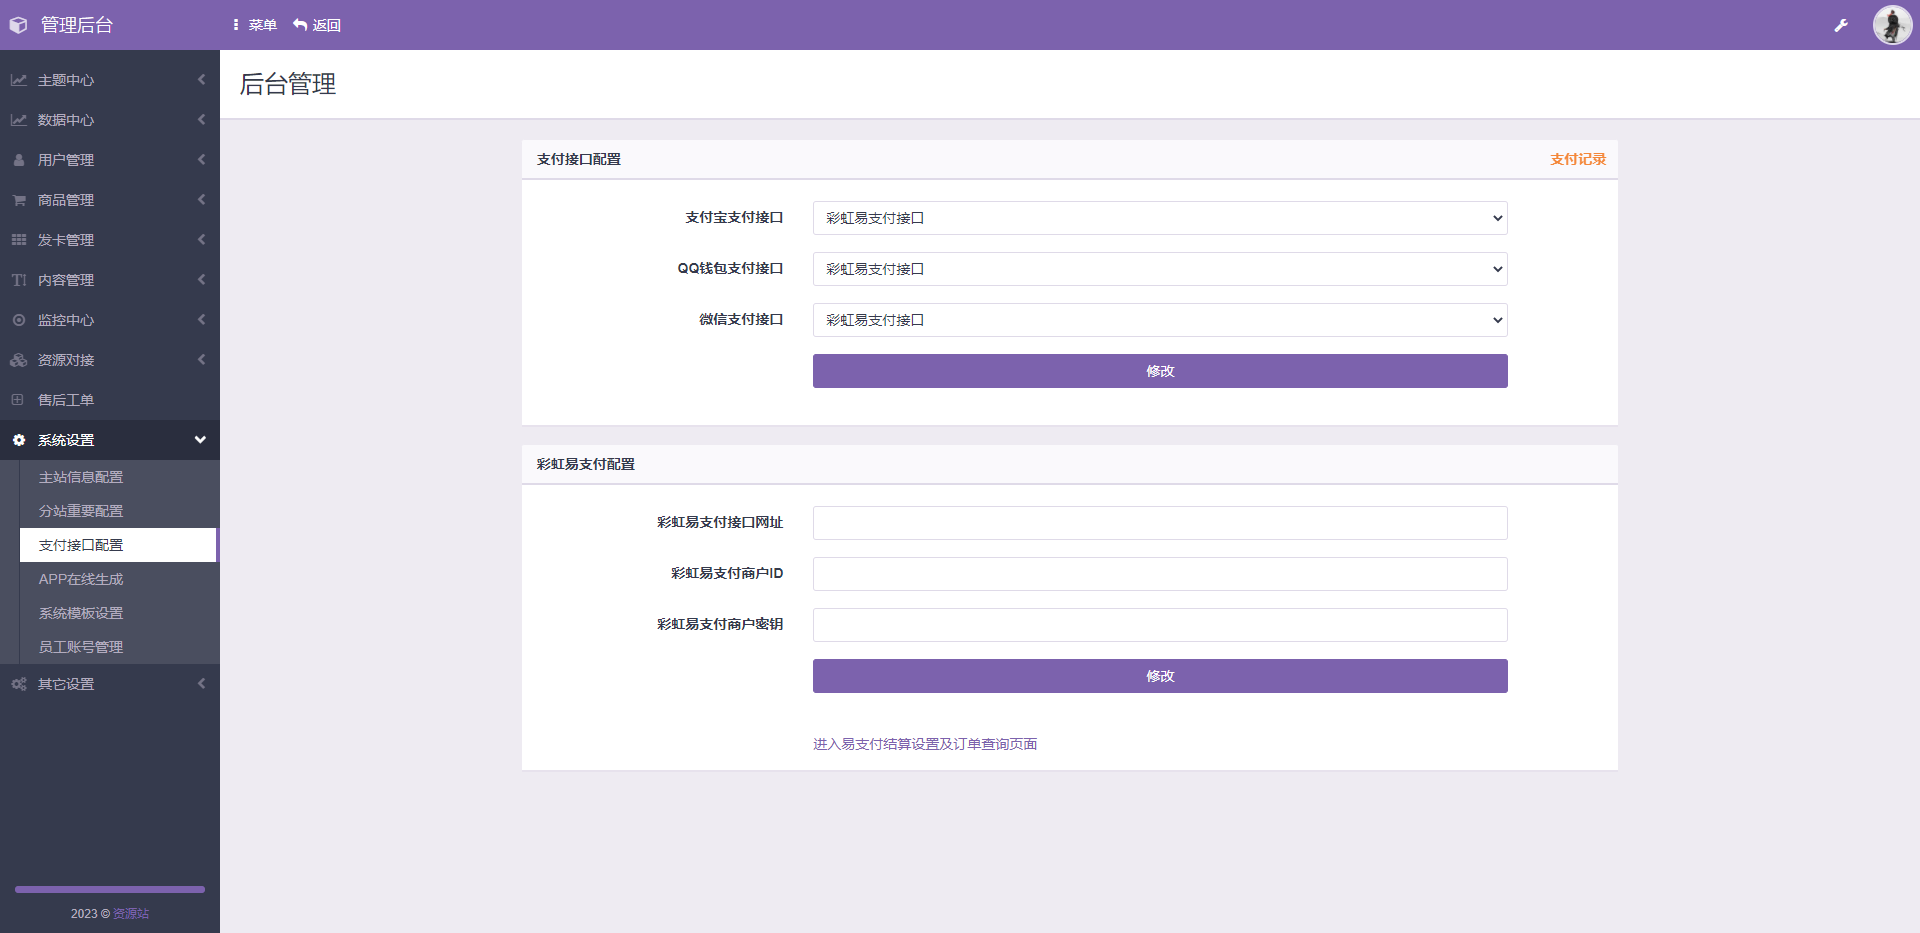Click the 发卡管理 grid icon
This screenshot has width=1920, height=933.
coord(19,240)
